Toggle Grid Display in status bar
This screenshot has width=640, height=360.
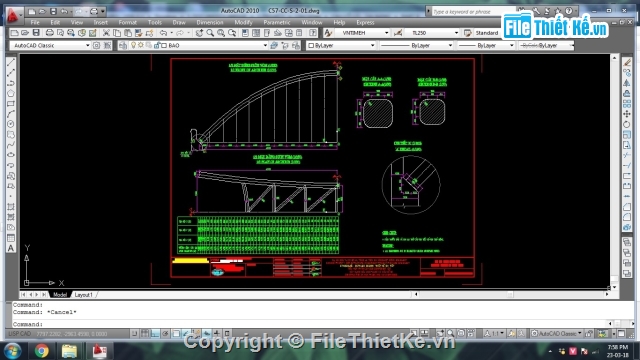pos(145,333)
